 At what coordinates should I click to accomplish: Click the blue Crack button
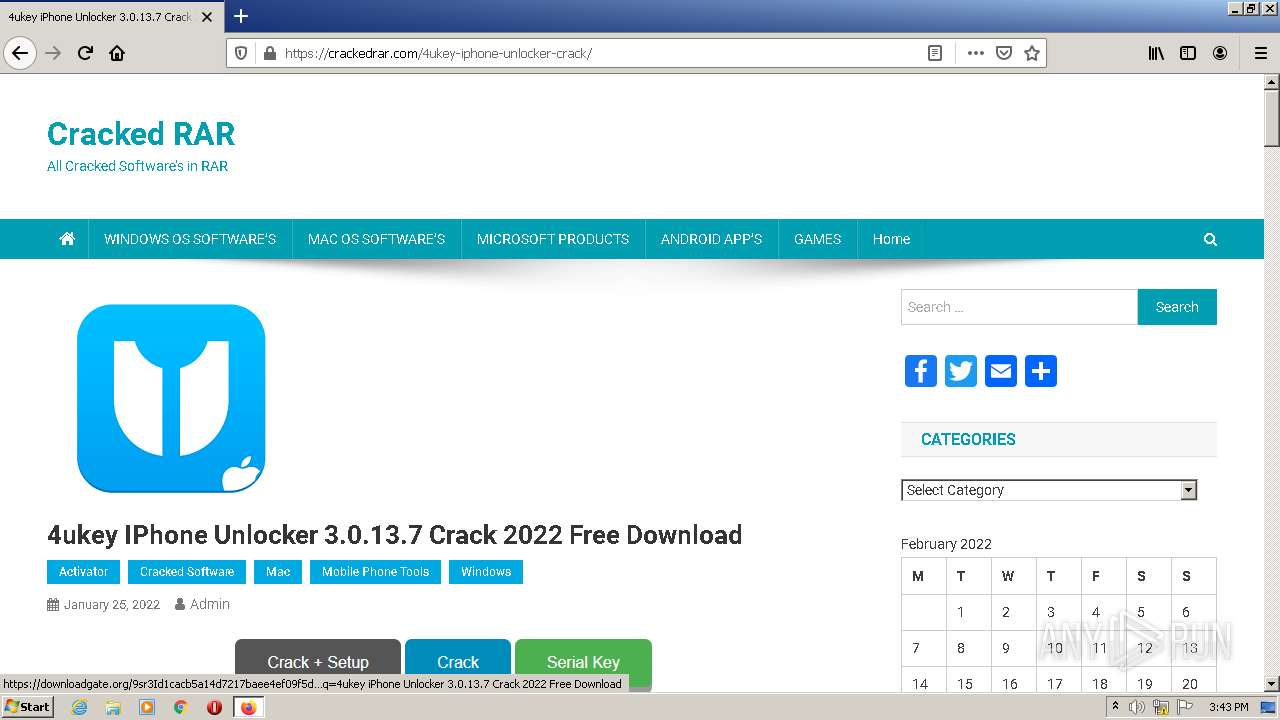coord(458,662)
